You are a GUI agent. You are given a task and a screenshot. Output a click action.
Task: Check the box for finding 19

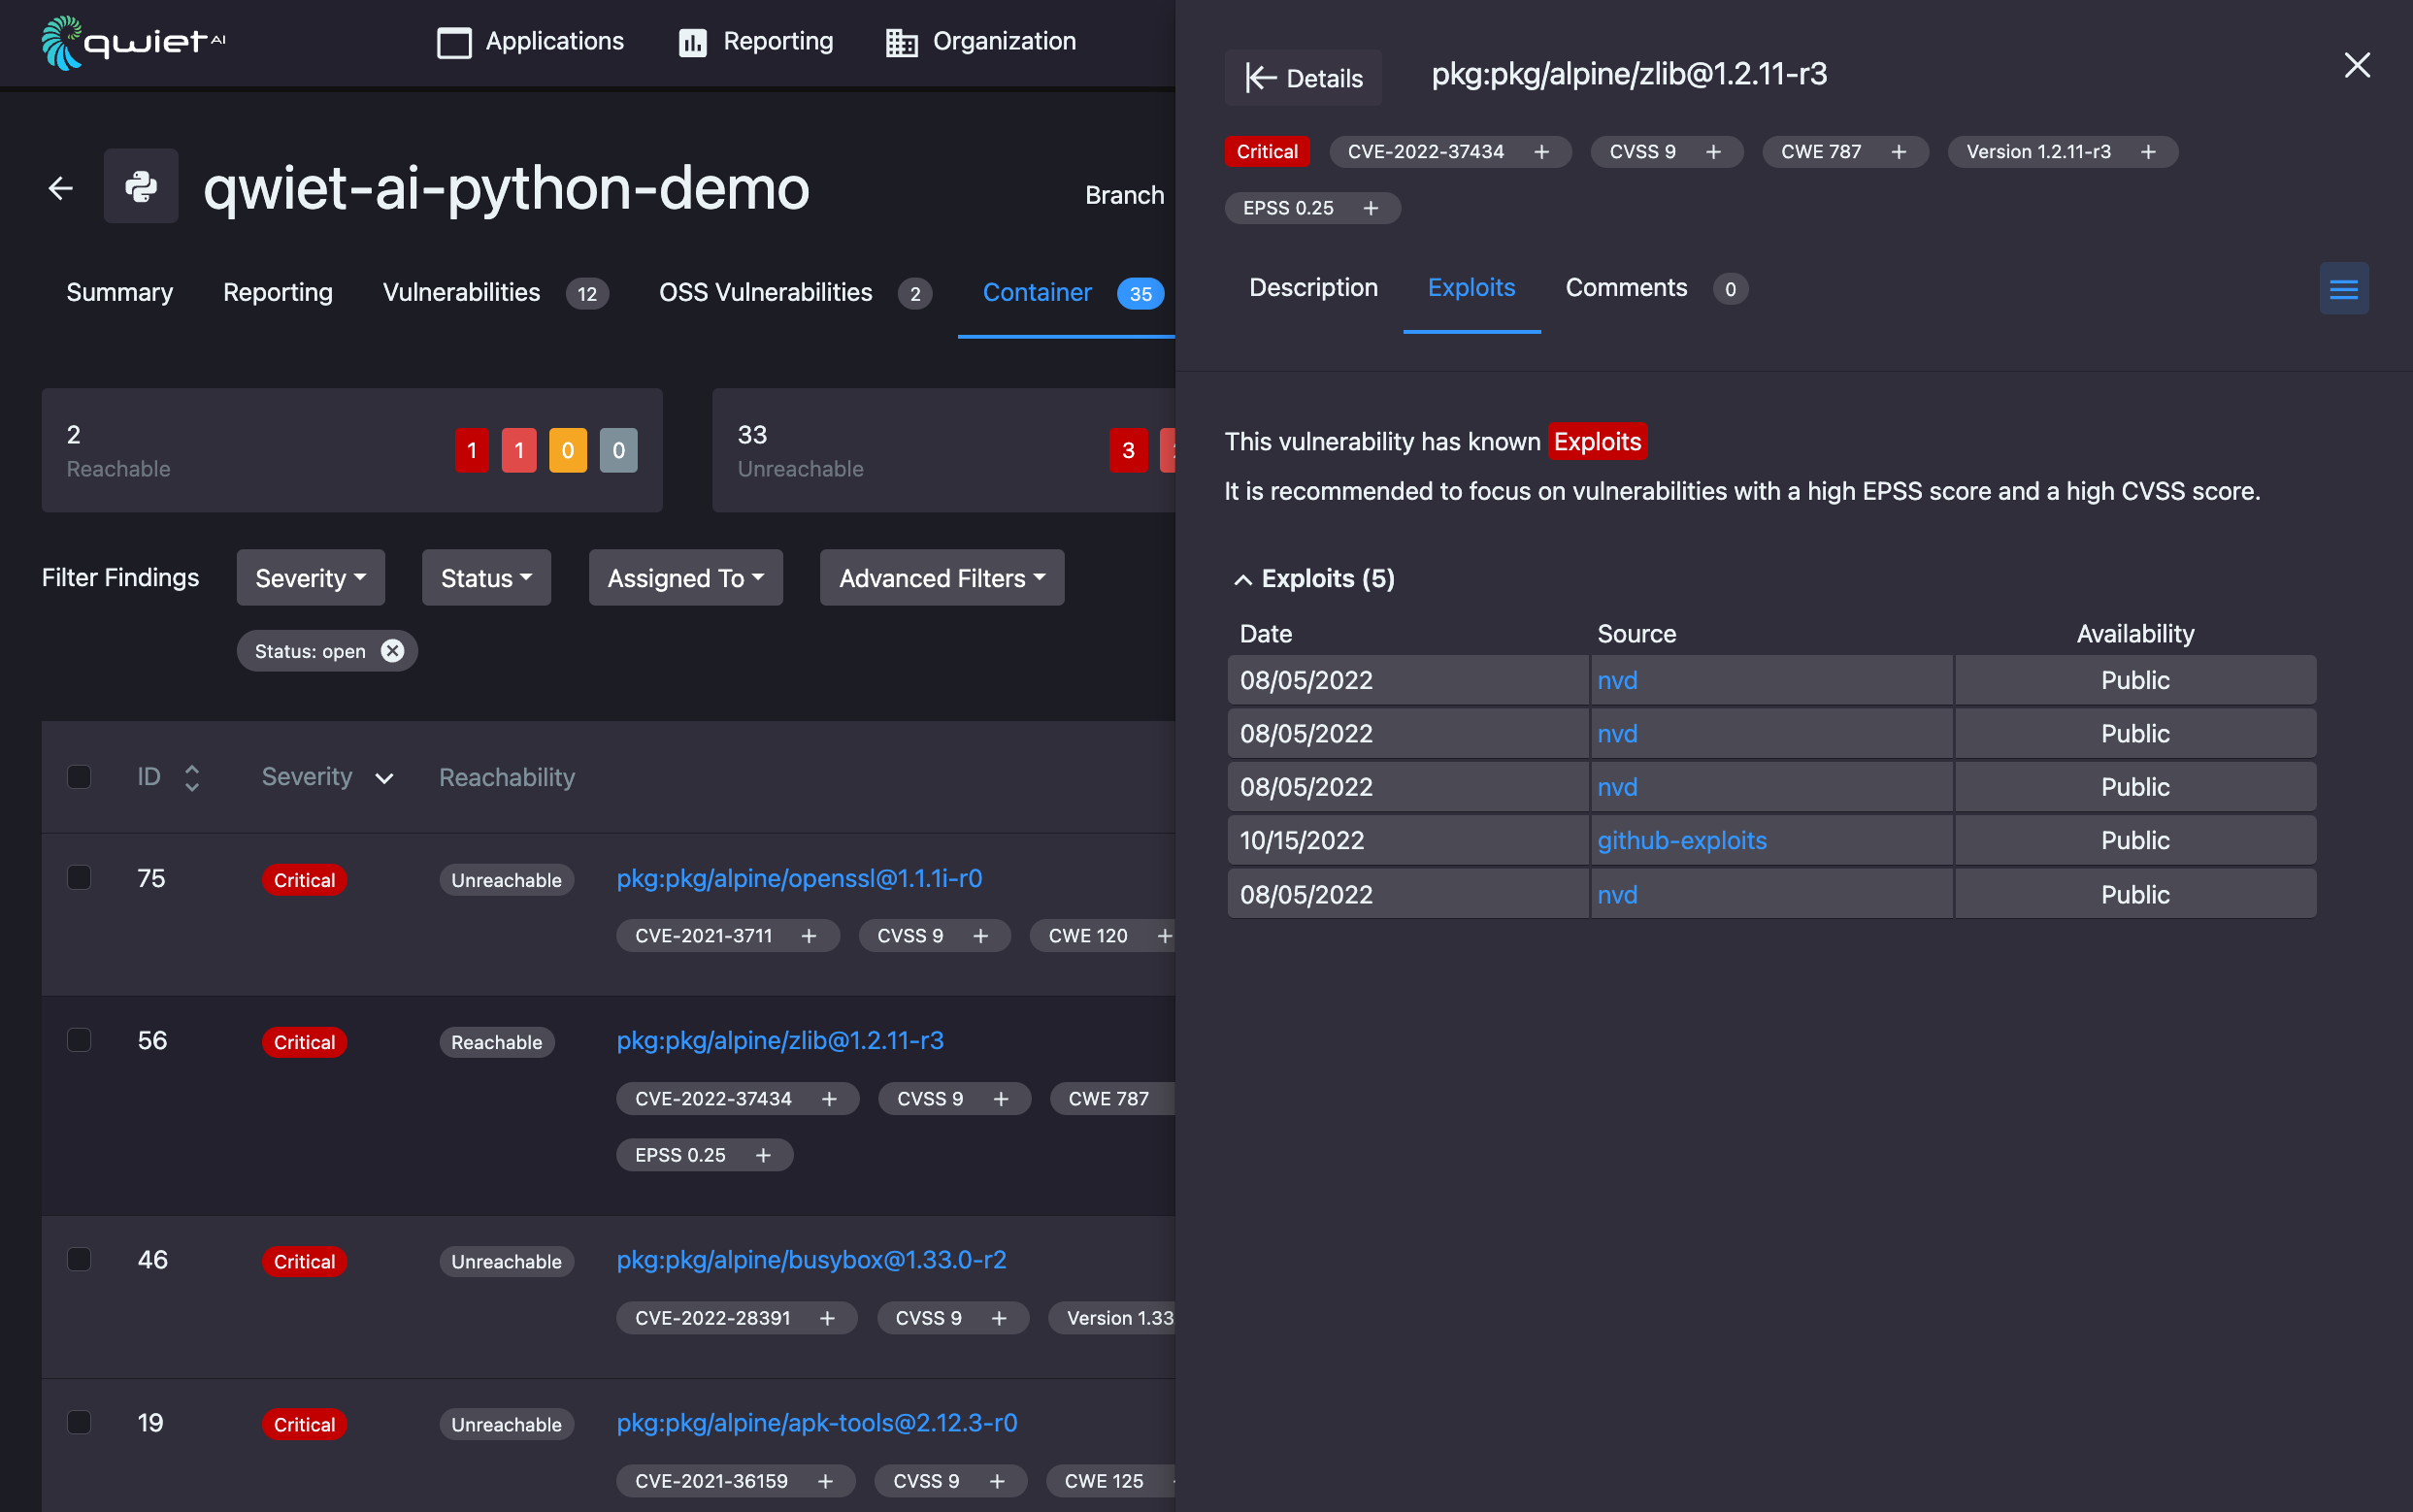pos(79,1422)
